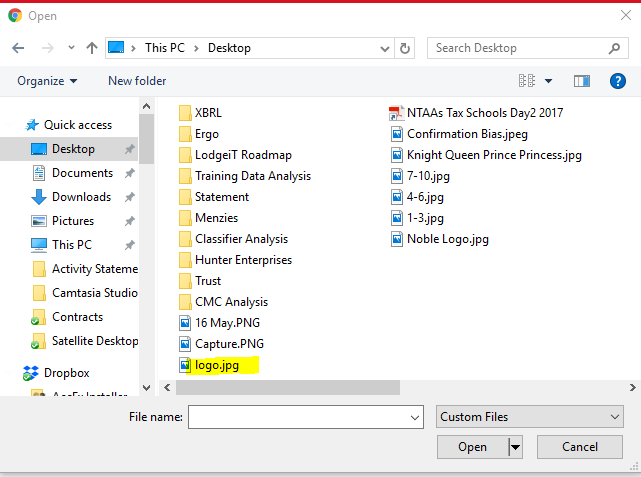641x477 pixels.
Task: Click the pin icon beside Pictures
Action: (x=130, y=222)
